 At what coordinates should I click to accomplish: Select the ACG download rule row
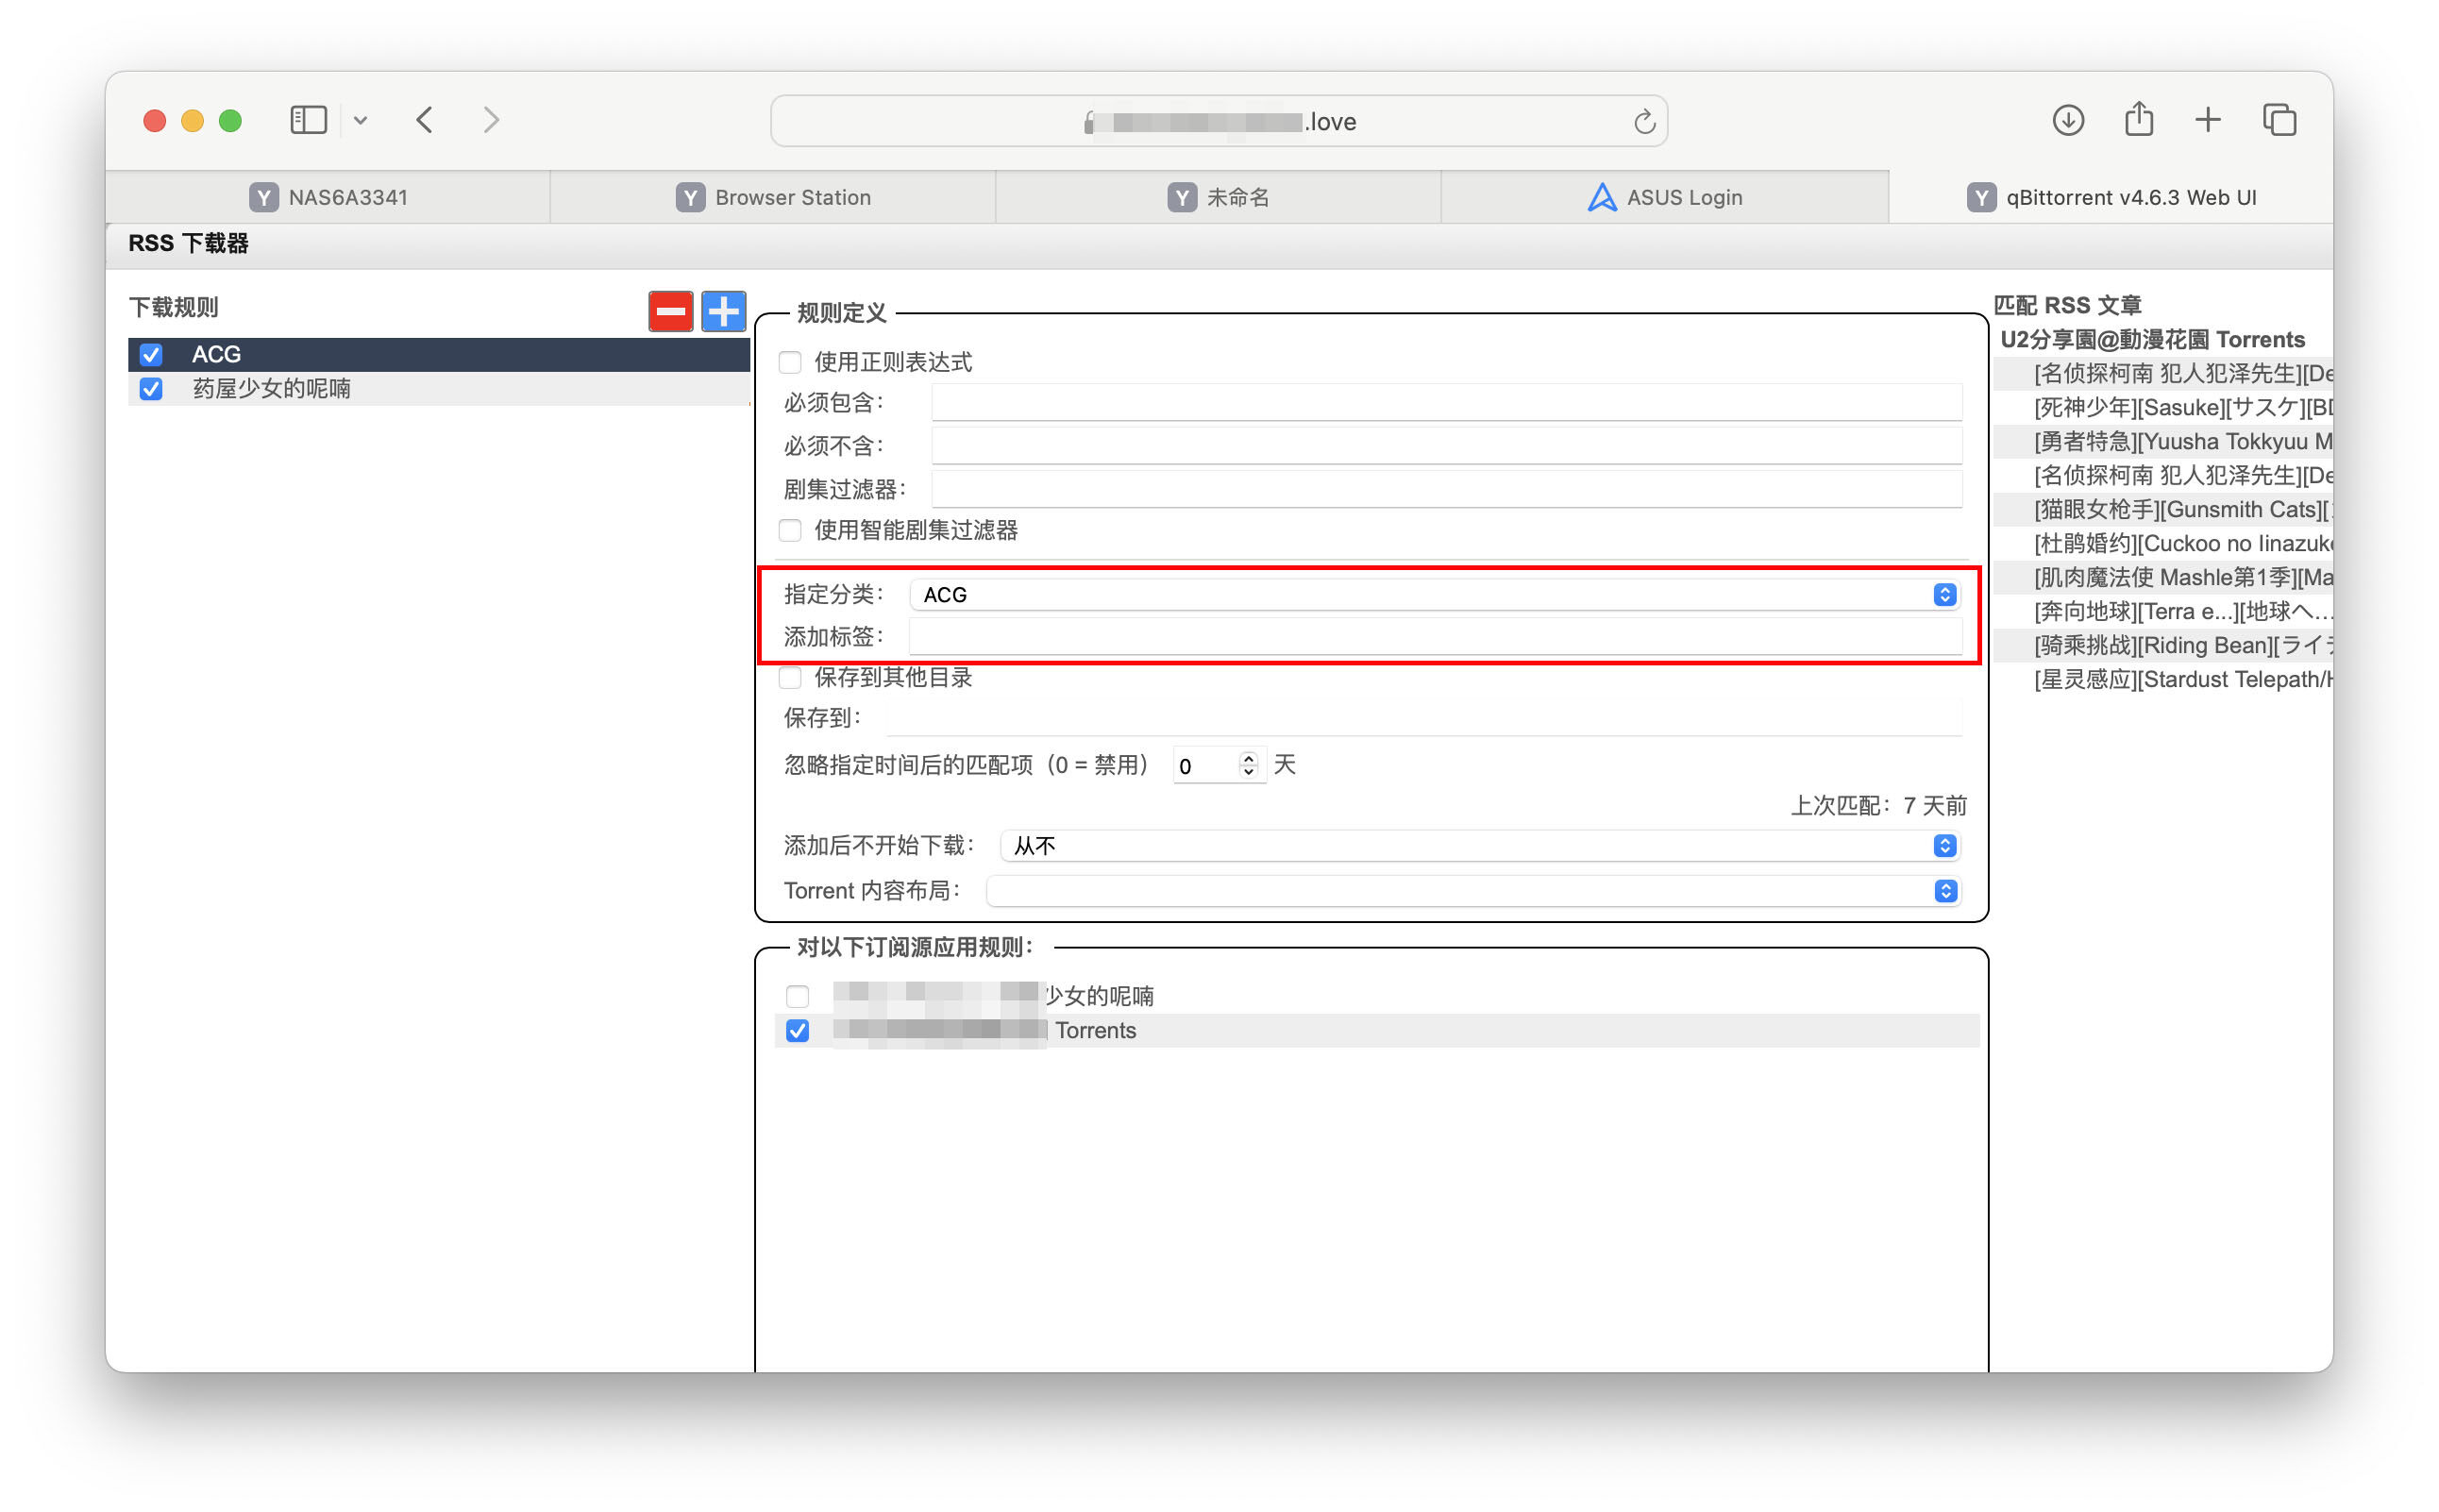click(x=439, y=354)
